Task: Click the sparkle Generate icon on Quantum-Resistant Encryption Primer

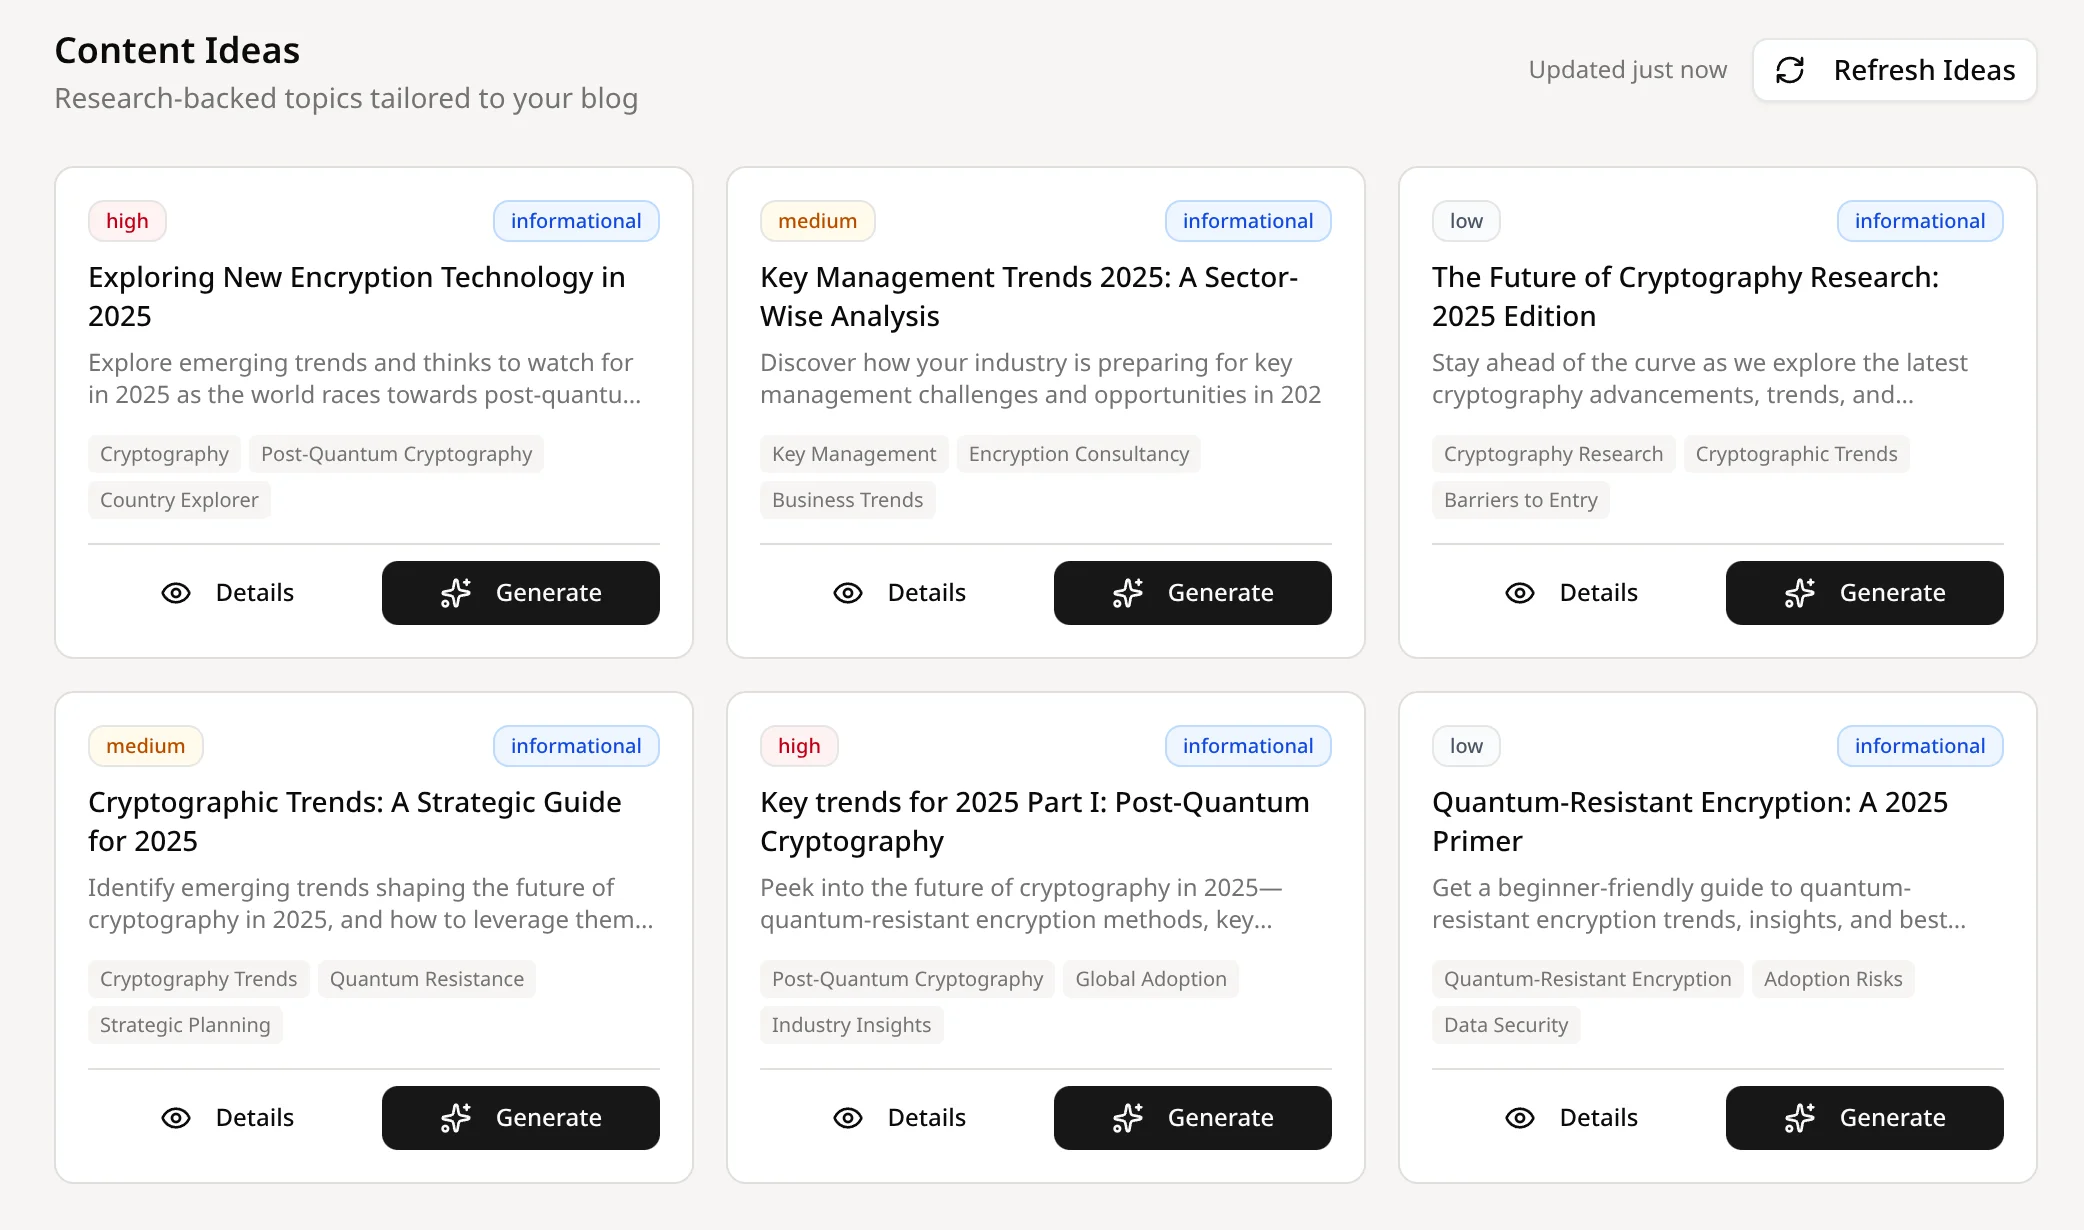Action: pos(1801,1118)
